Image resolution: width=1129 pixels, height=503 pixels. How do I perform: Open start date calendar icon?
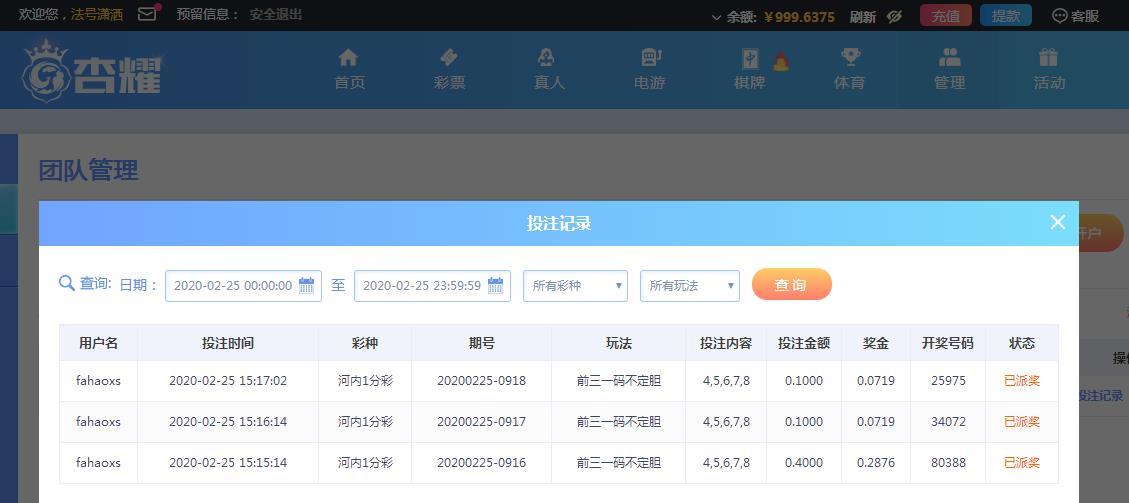point(307,286)
